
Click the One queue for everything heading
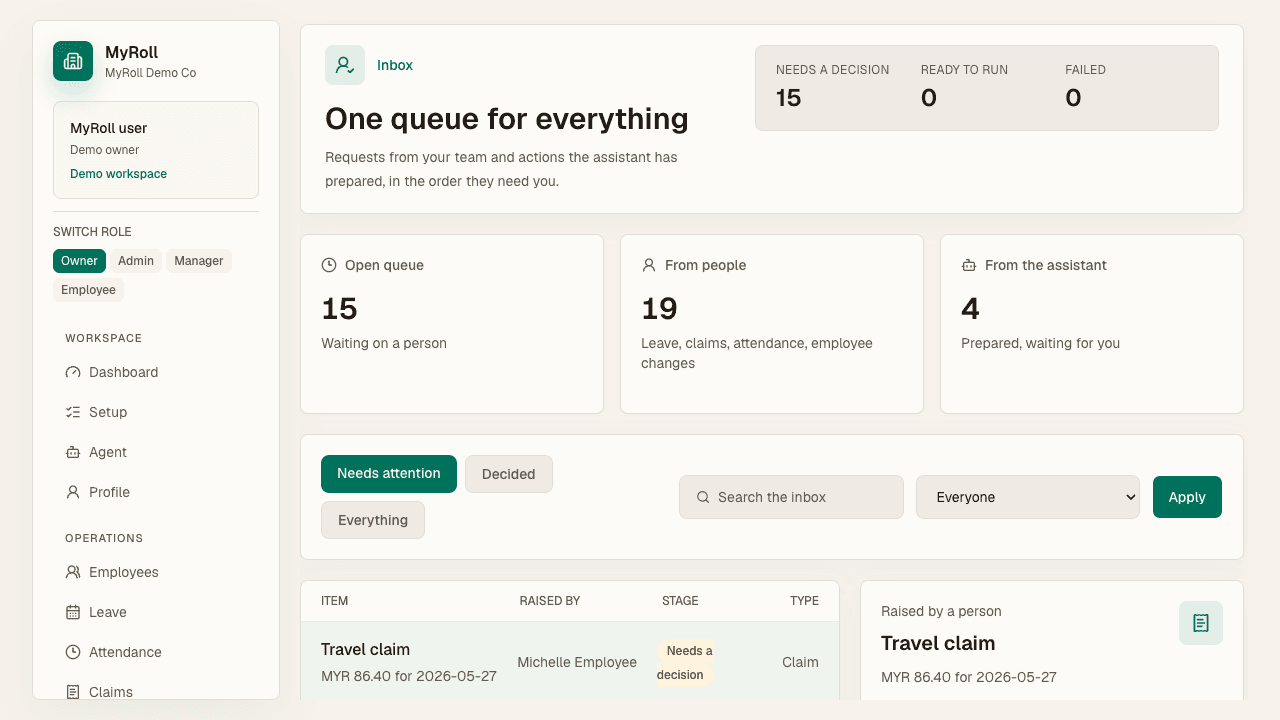[507, 119]
